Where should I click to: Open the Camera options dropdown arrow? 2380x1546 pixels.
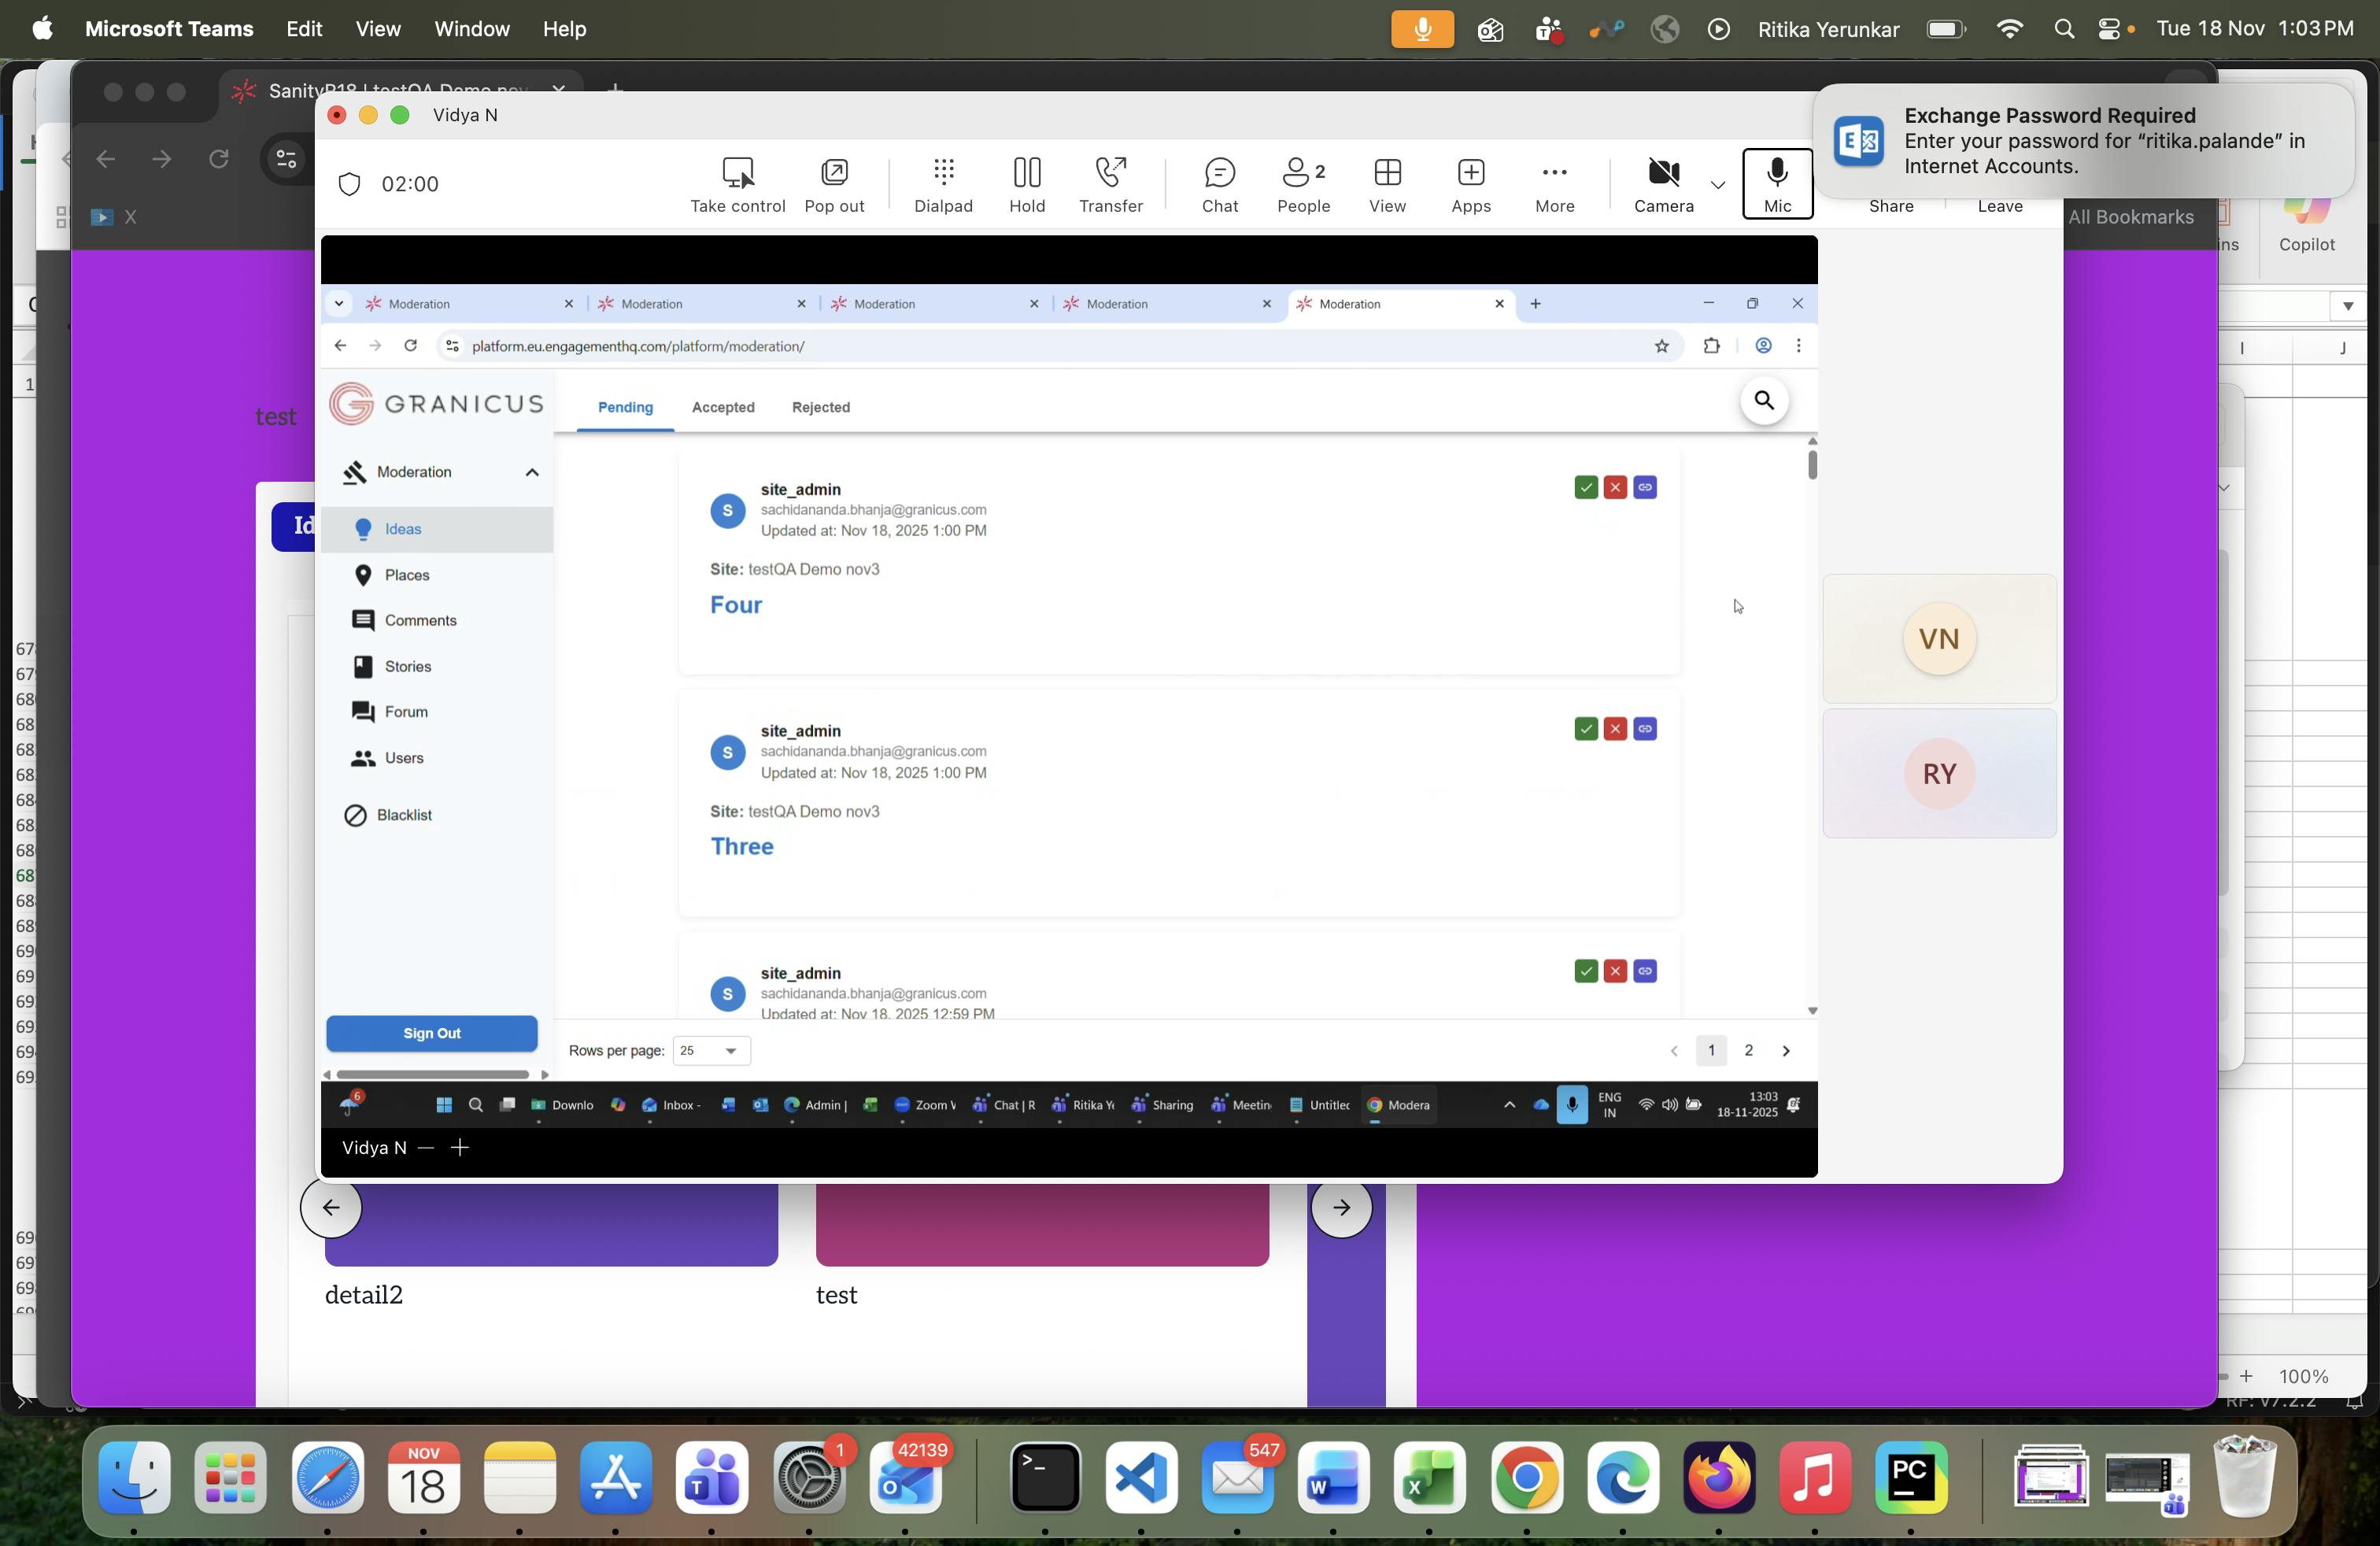click(1717, 185)
